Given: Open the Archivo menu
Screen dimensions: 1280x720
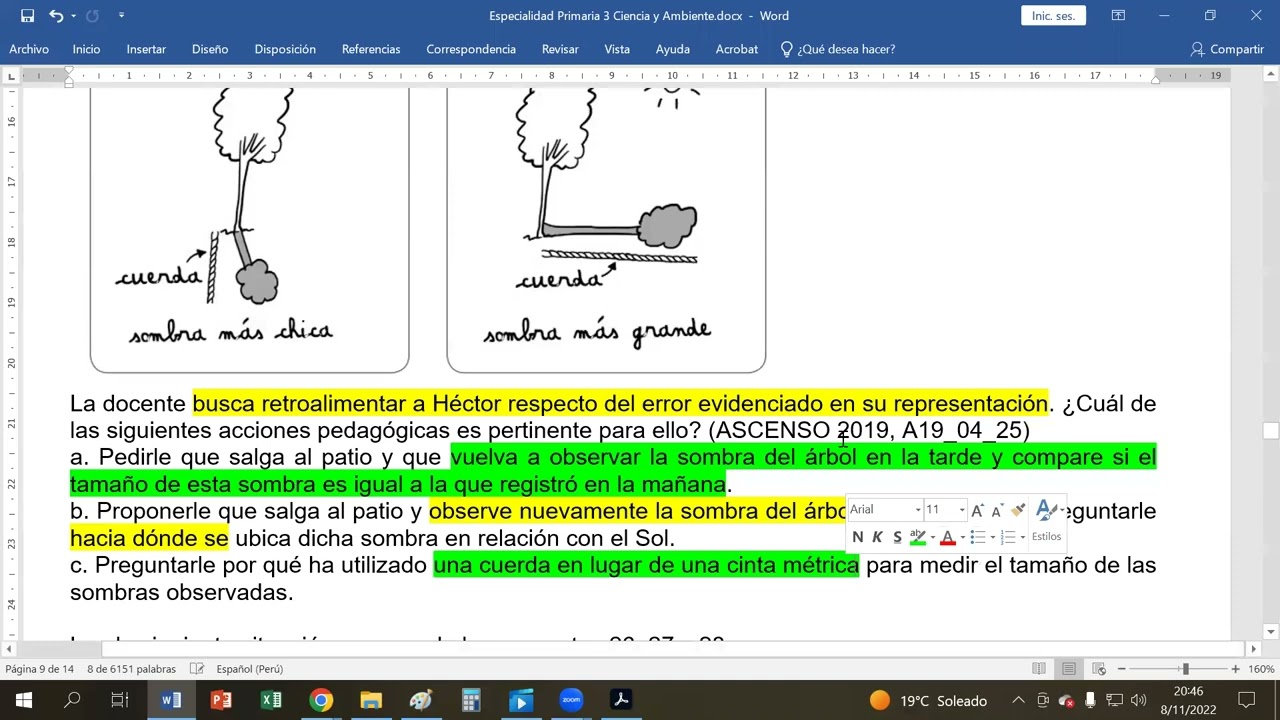Looking at the screenshot, I should (x=29, y=49).
